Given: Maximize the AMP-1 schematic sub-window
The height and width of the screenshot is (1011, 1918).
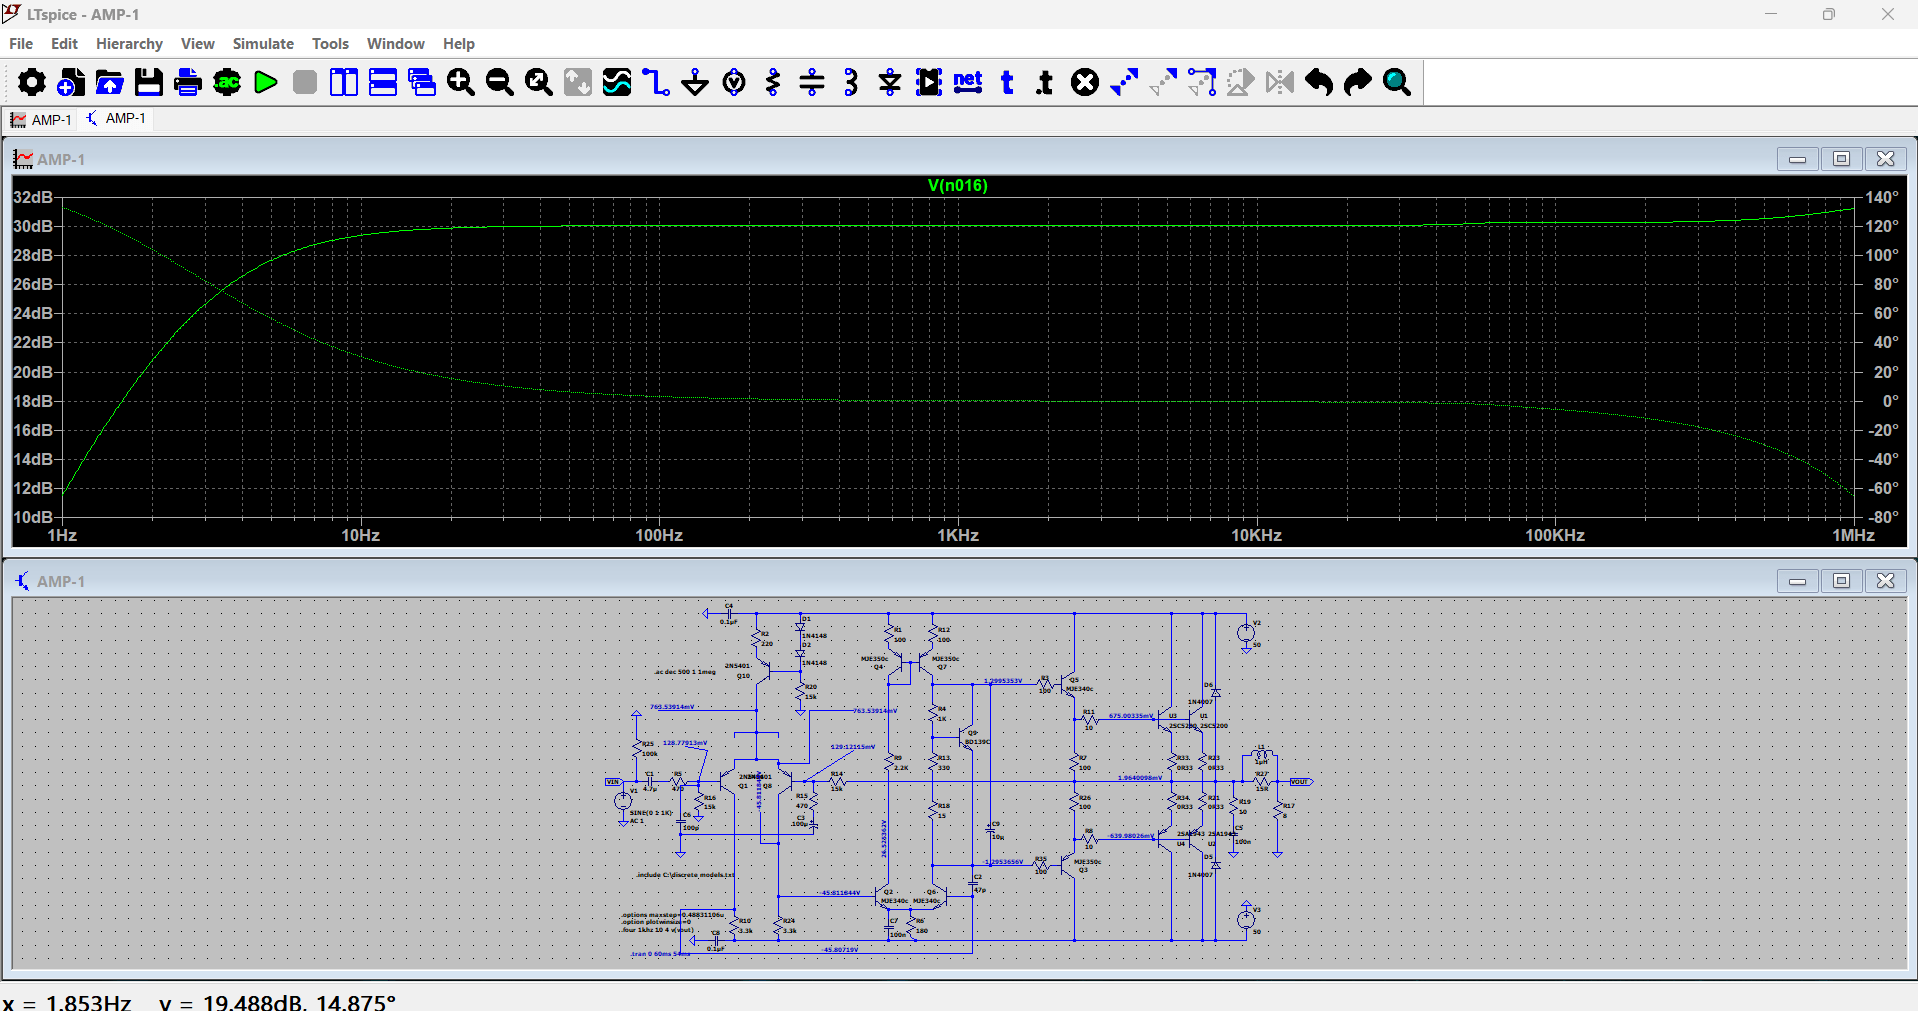Looking at the screenshot, I should [x=1841, y=581].
